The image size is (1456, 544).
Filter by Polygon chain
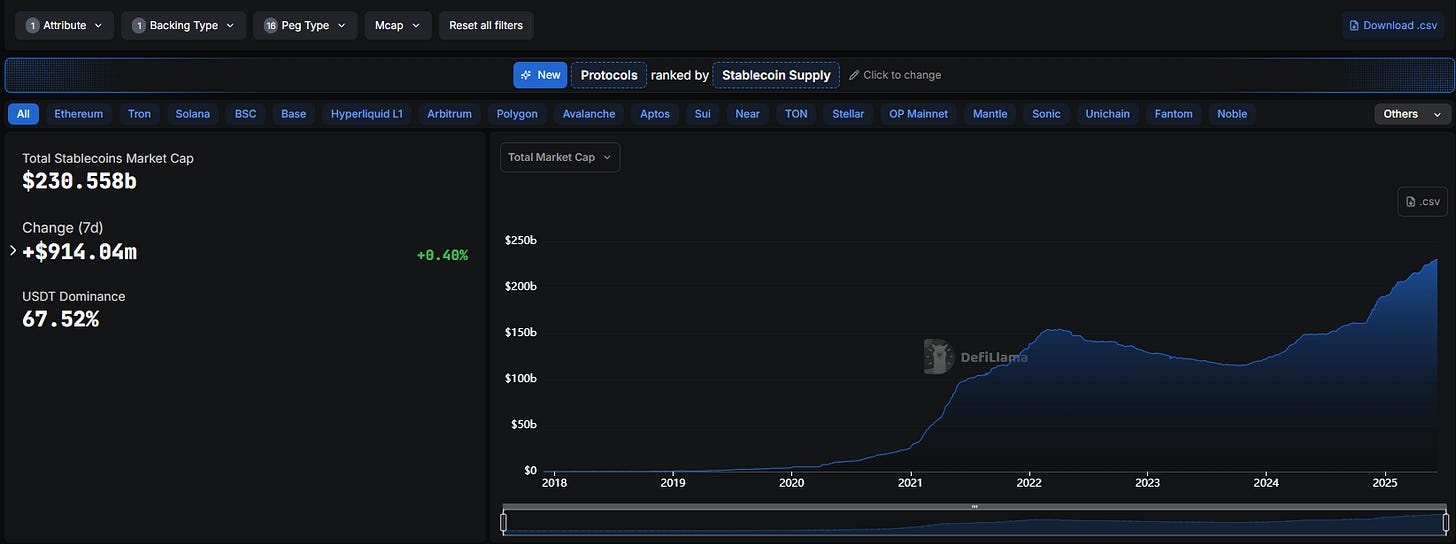(517, 114)
